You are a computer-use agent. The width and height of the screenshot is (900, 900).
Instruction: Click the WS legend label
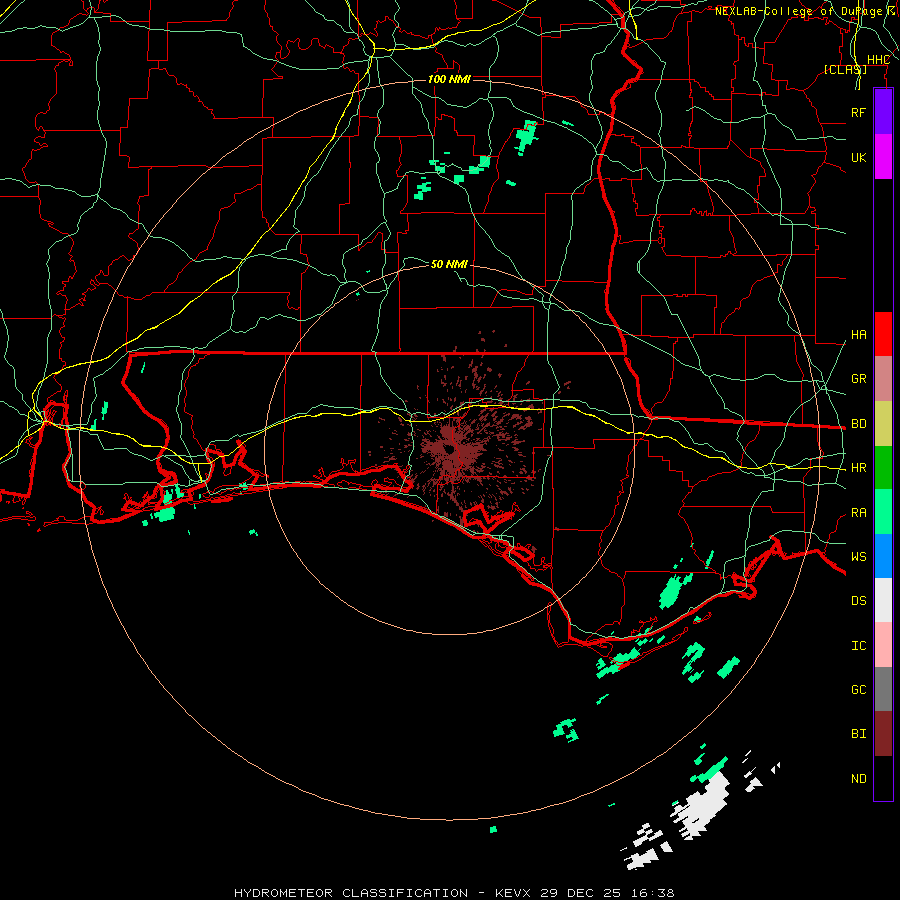click(858, 556)
